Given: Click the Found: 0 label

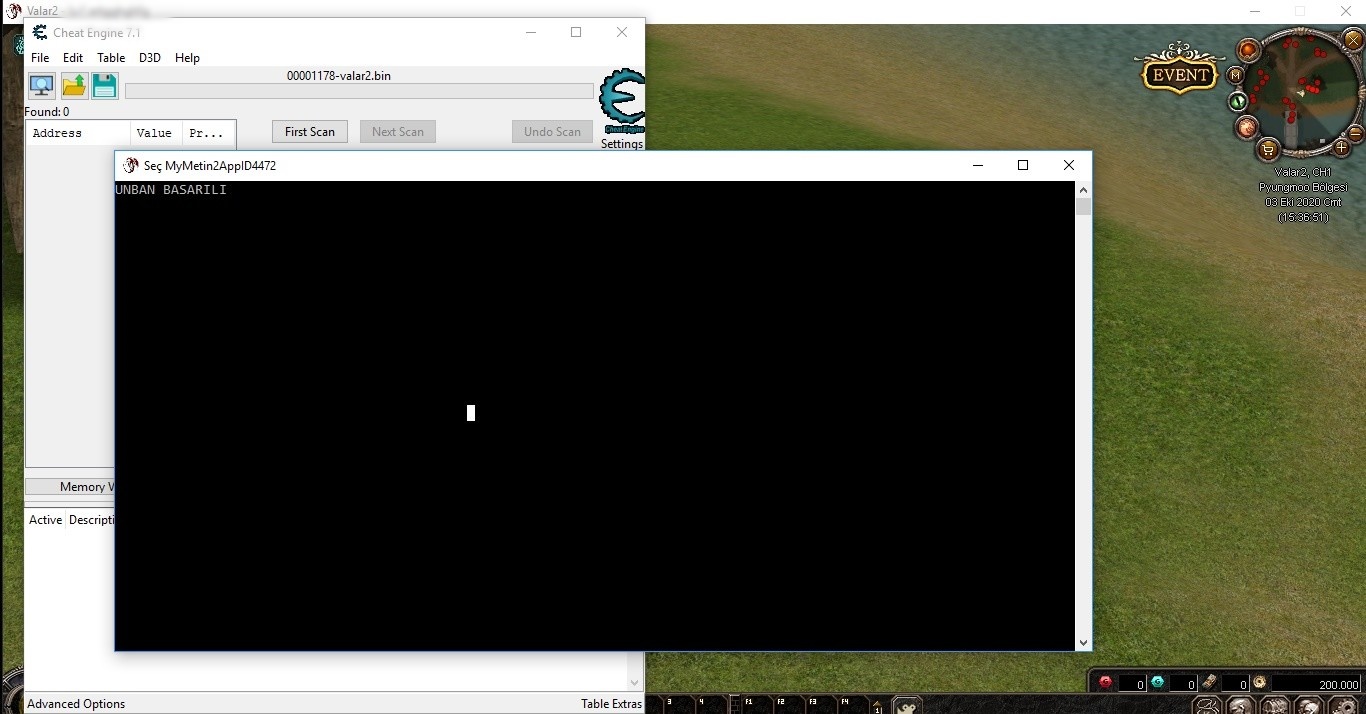Looking at the screenshot, I should pyautogui.click(x=47, y=112).
